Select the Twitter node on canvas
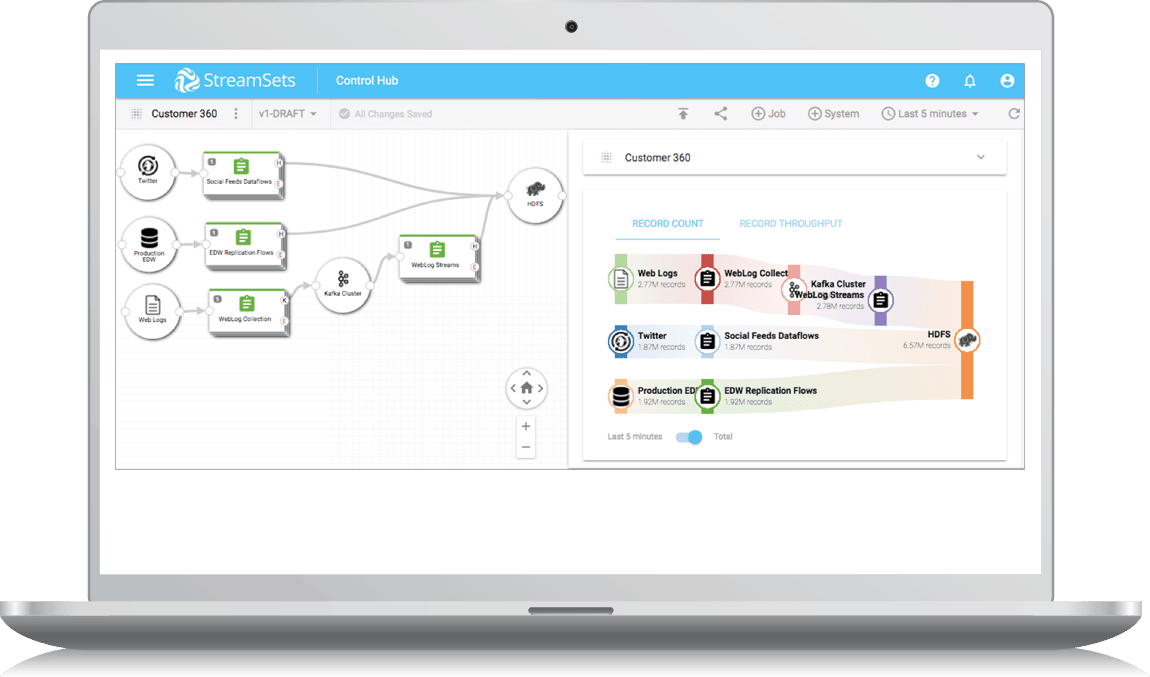Image resolution: width=1150 pixels, height=677 pixels. point(147,172)
